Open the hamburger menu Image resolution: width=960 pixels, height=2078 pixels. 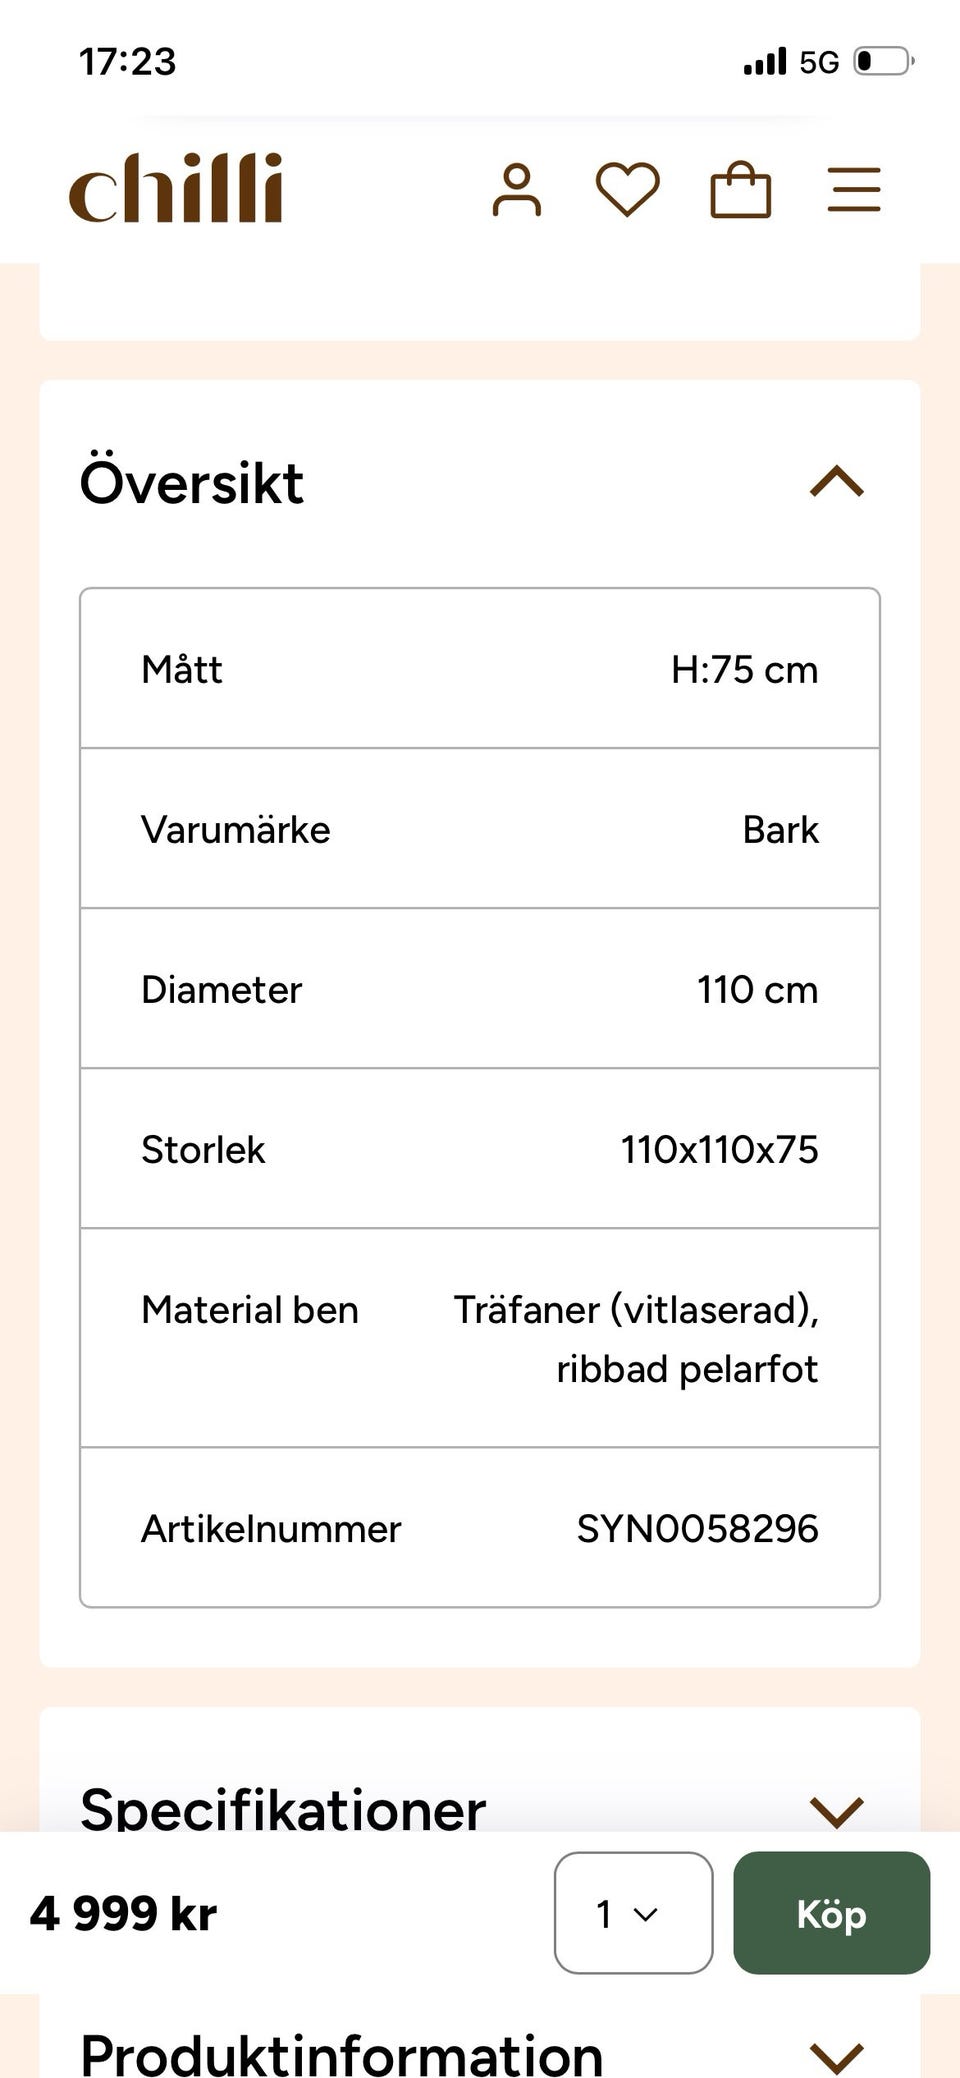coord(854,190)
